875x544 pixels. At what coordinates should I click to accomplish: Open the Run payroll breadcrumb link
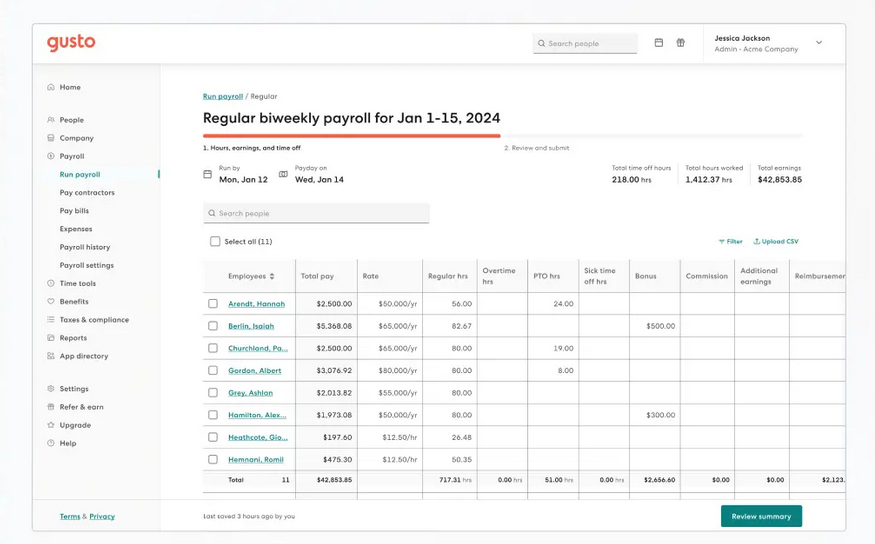pos(223,97)
